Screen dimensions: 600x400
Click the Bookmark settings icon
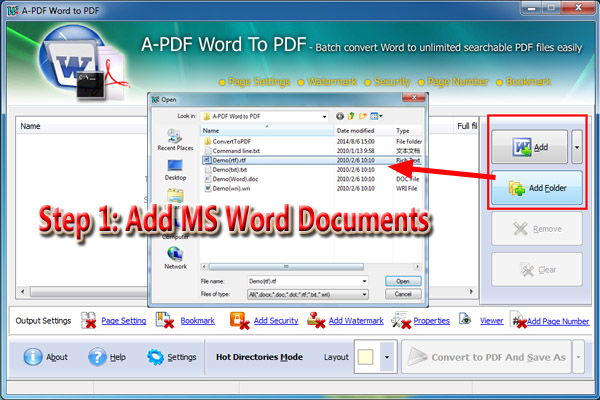(165, 320)
